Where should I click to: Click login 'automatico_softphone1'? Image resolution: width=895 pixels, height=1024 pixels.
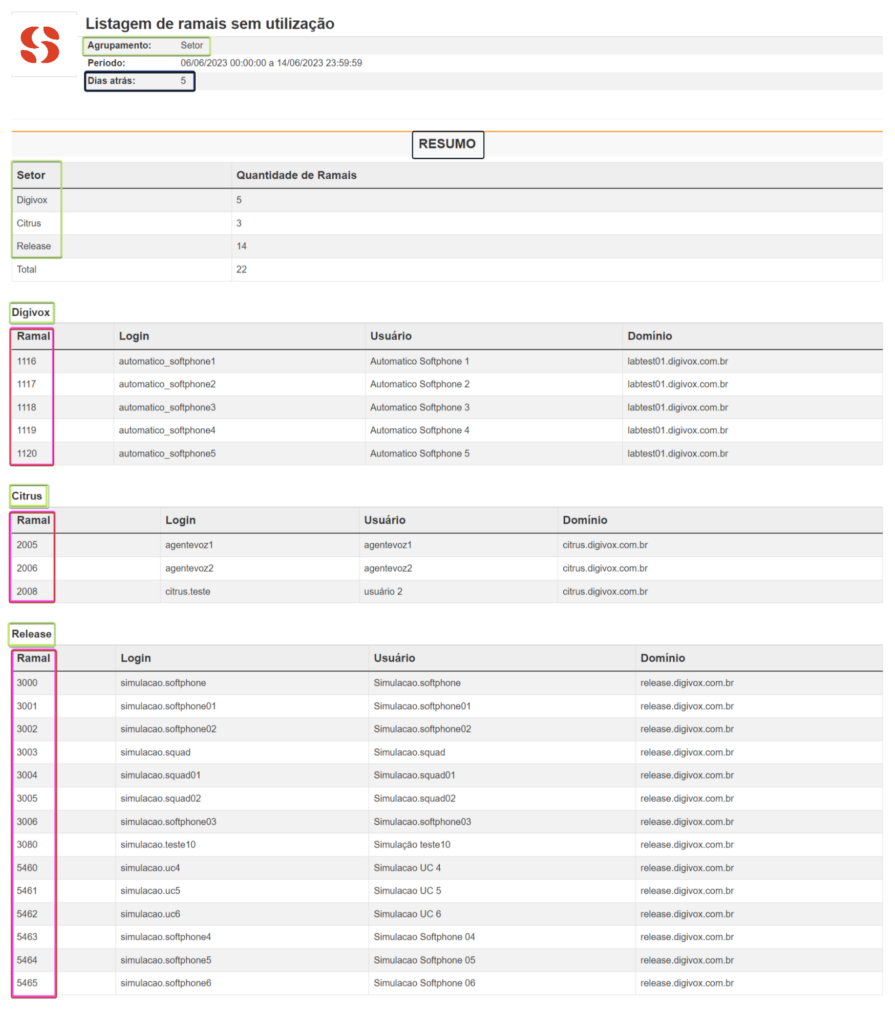click(167, 361)
